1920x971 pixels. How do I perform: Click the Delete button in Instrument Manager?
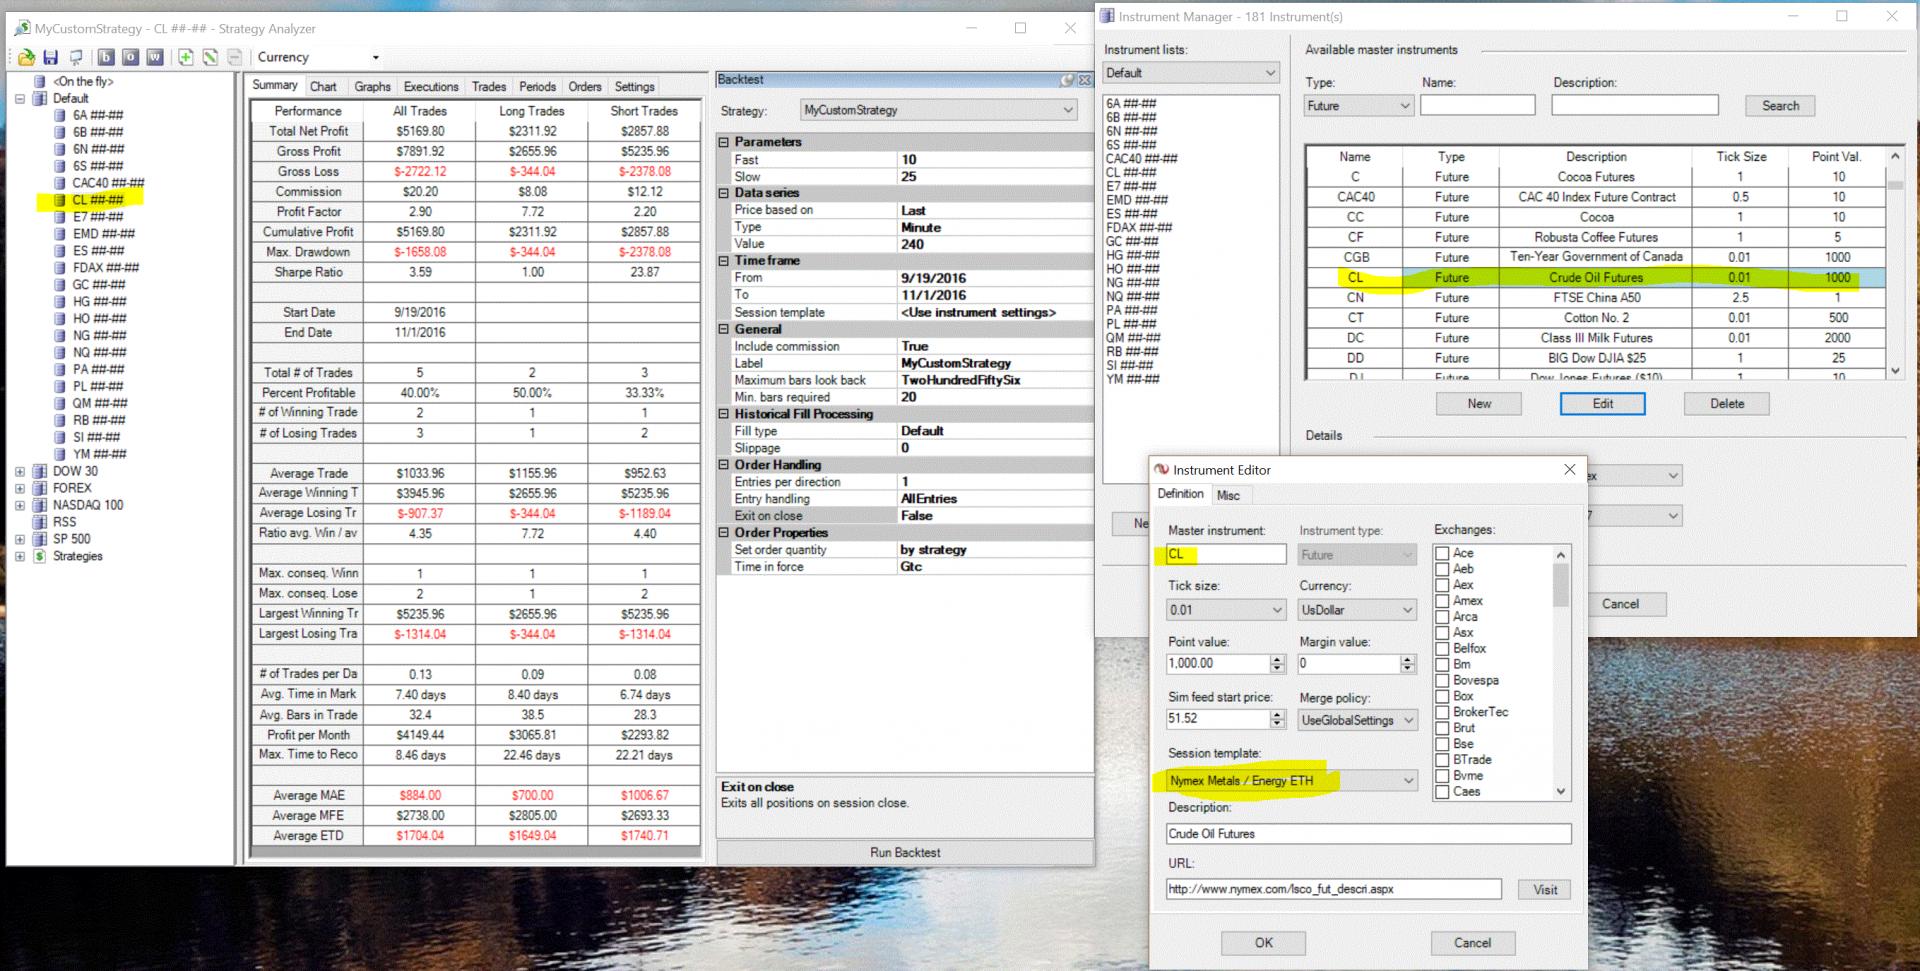click(1727, 404)
